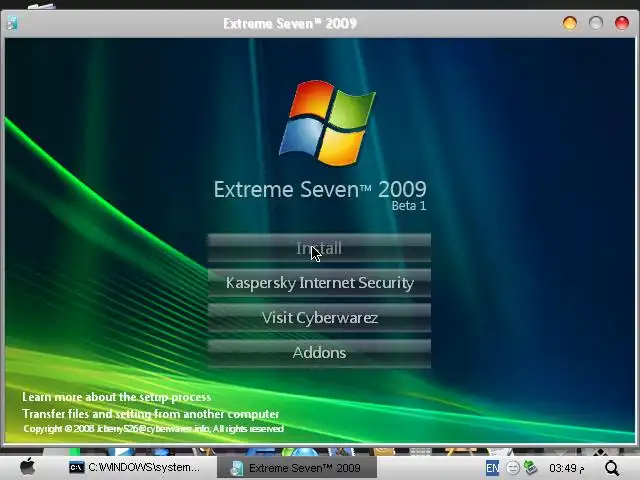This screenshot has width=640, height=480.
Task: Switch to C:\WINDOWS\system taskbar window
Action: [135, 467]
